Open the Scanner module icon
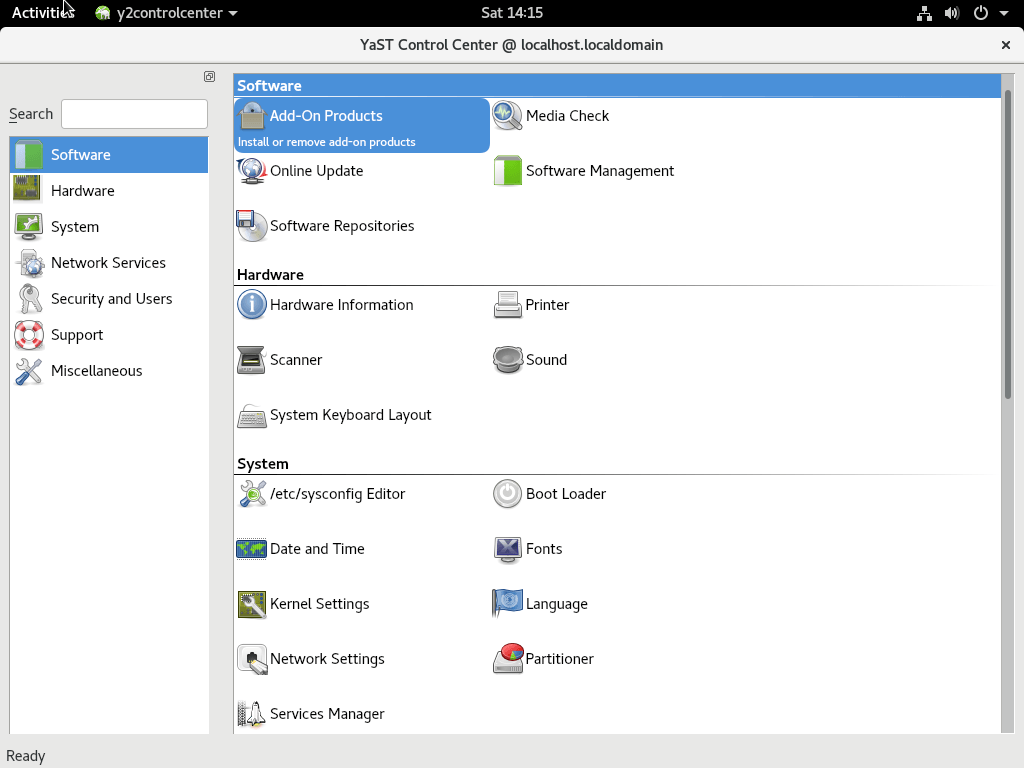This screenshot has width=1024, height=768. (x=251, y=360)
